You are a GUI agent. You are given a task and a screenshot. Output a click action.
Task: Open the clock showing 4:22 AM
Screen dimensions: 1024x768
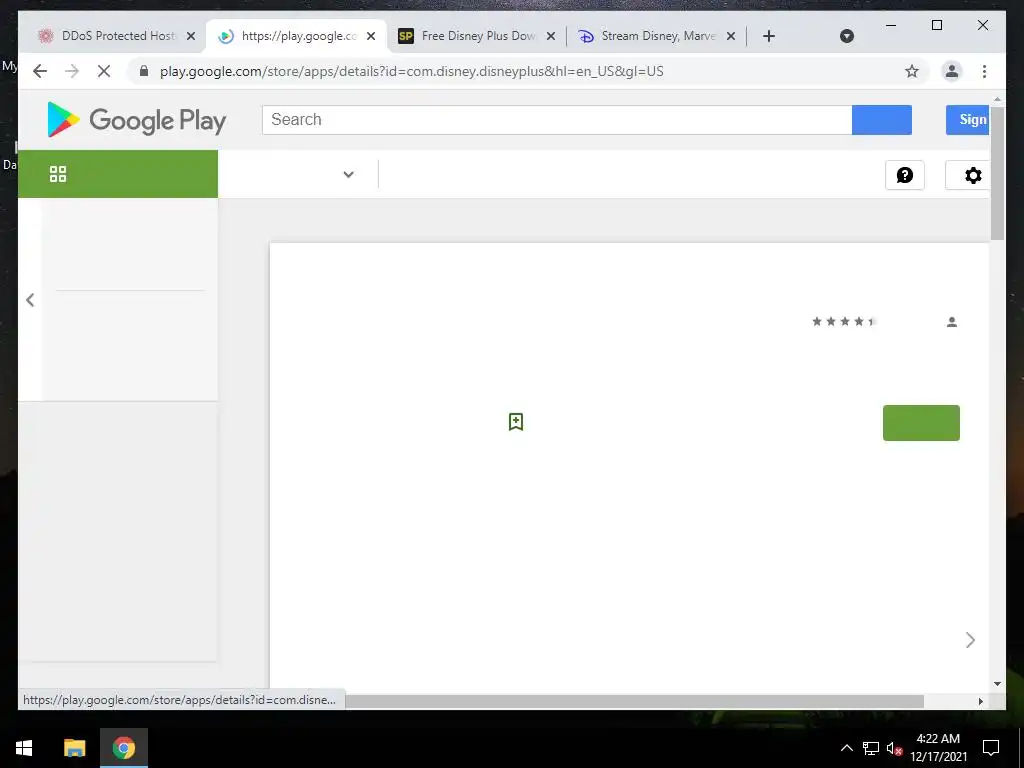[x=938, y=748]
